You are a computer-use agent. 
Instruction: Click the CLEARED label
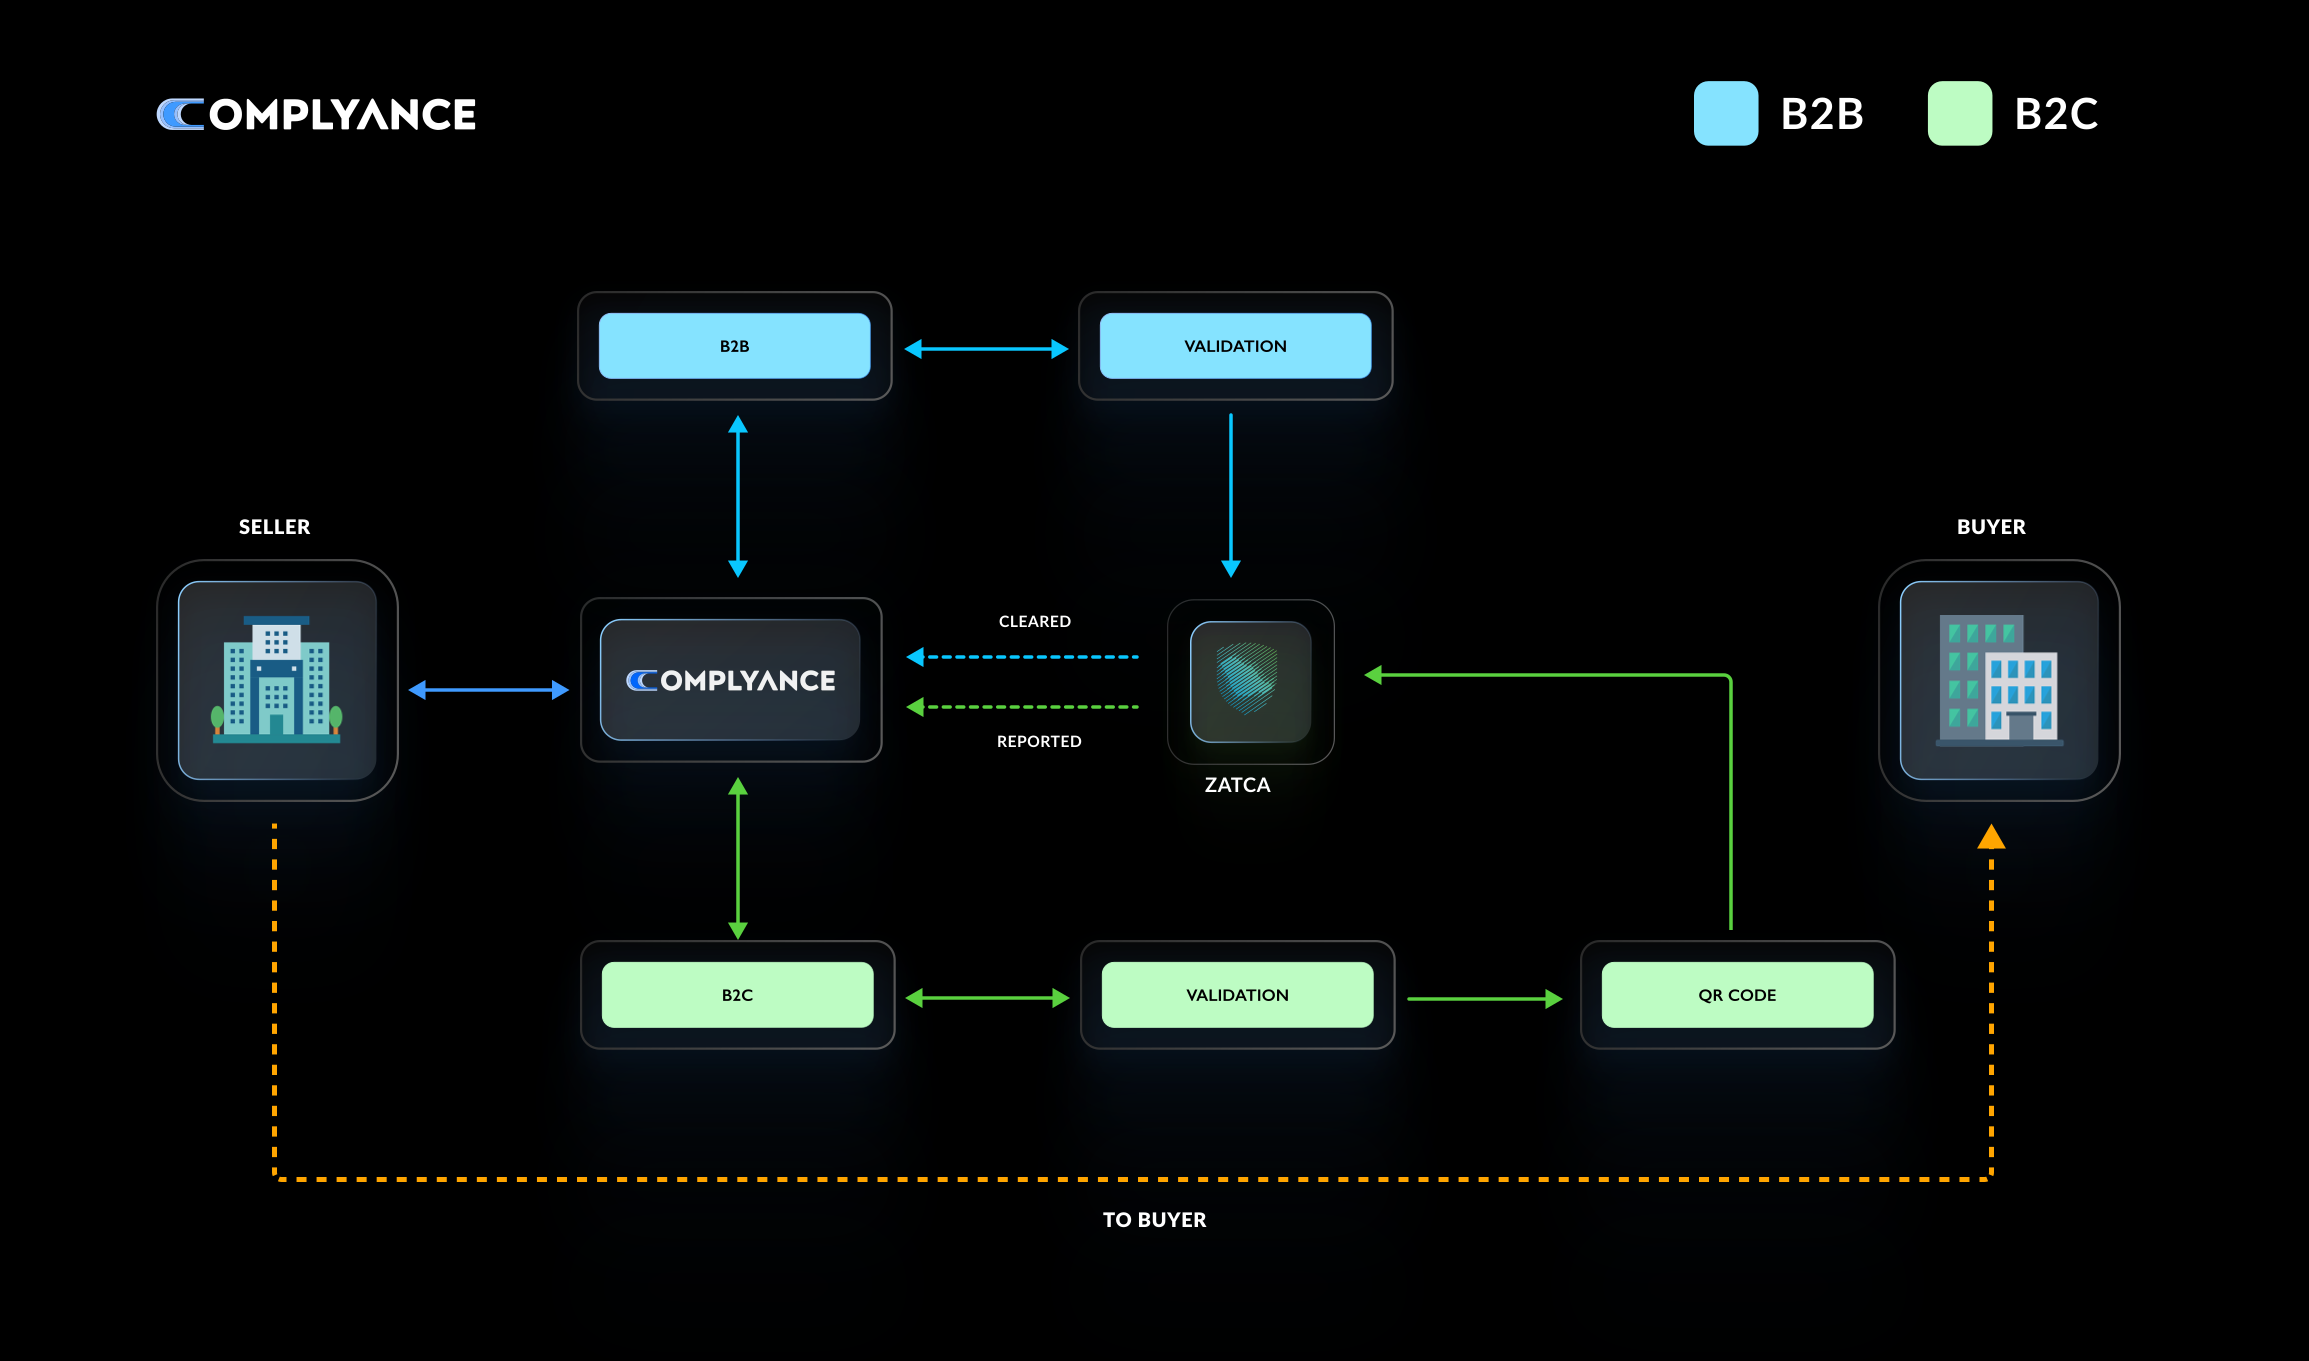[x=1034, y=622]
